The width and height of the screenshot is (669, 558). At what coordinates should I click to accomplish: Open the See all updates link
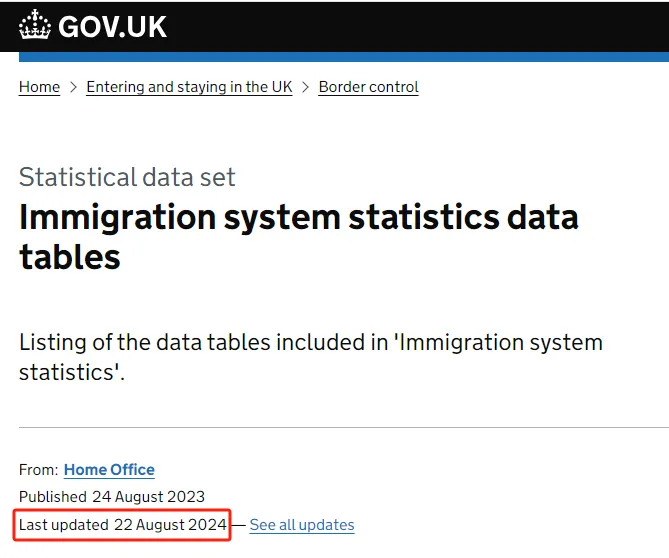(302, 525)
